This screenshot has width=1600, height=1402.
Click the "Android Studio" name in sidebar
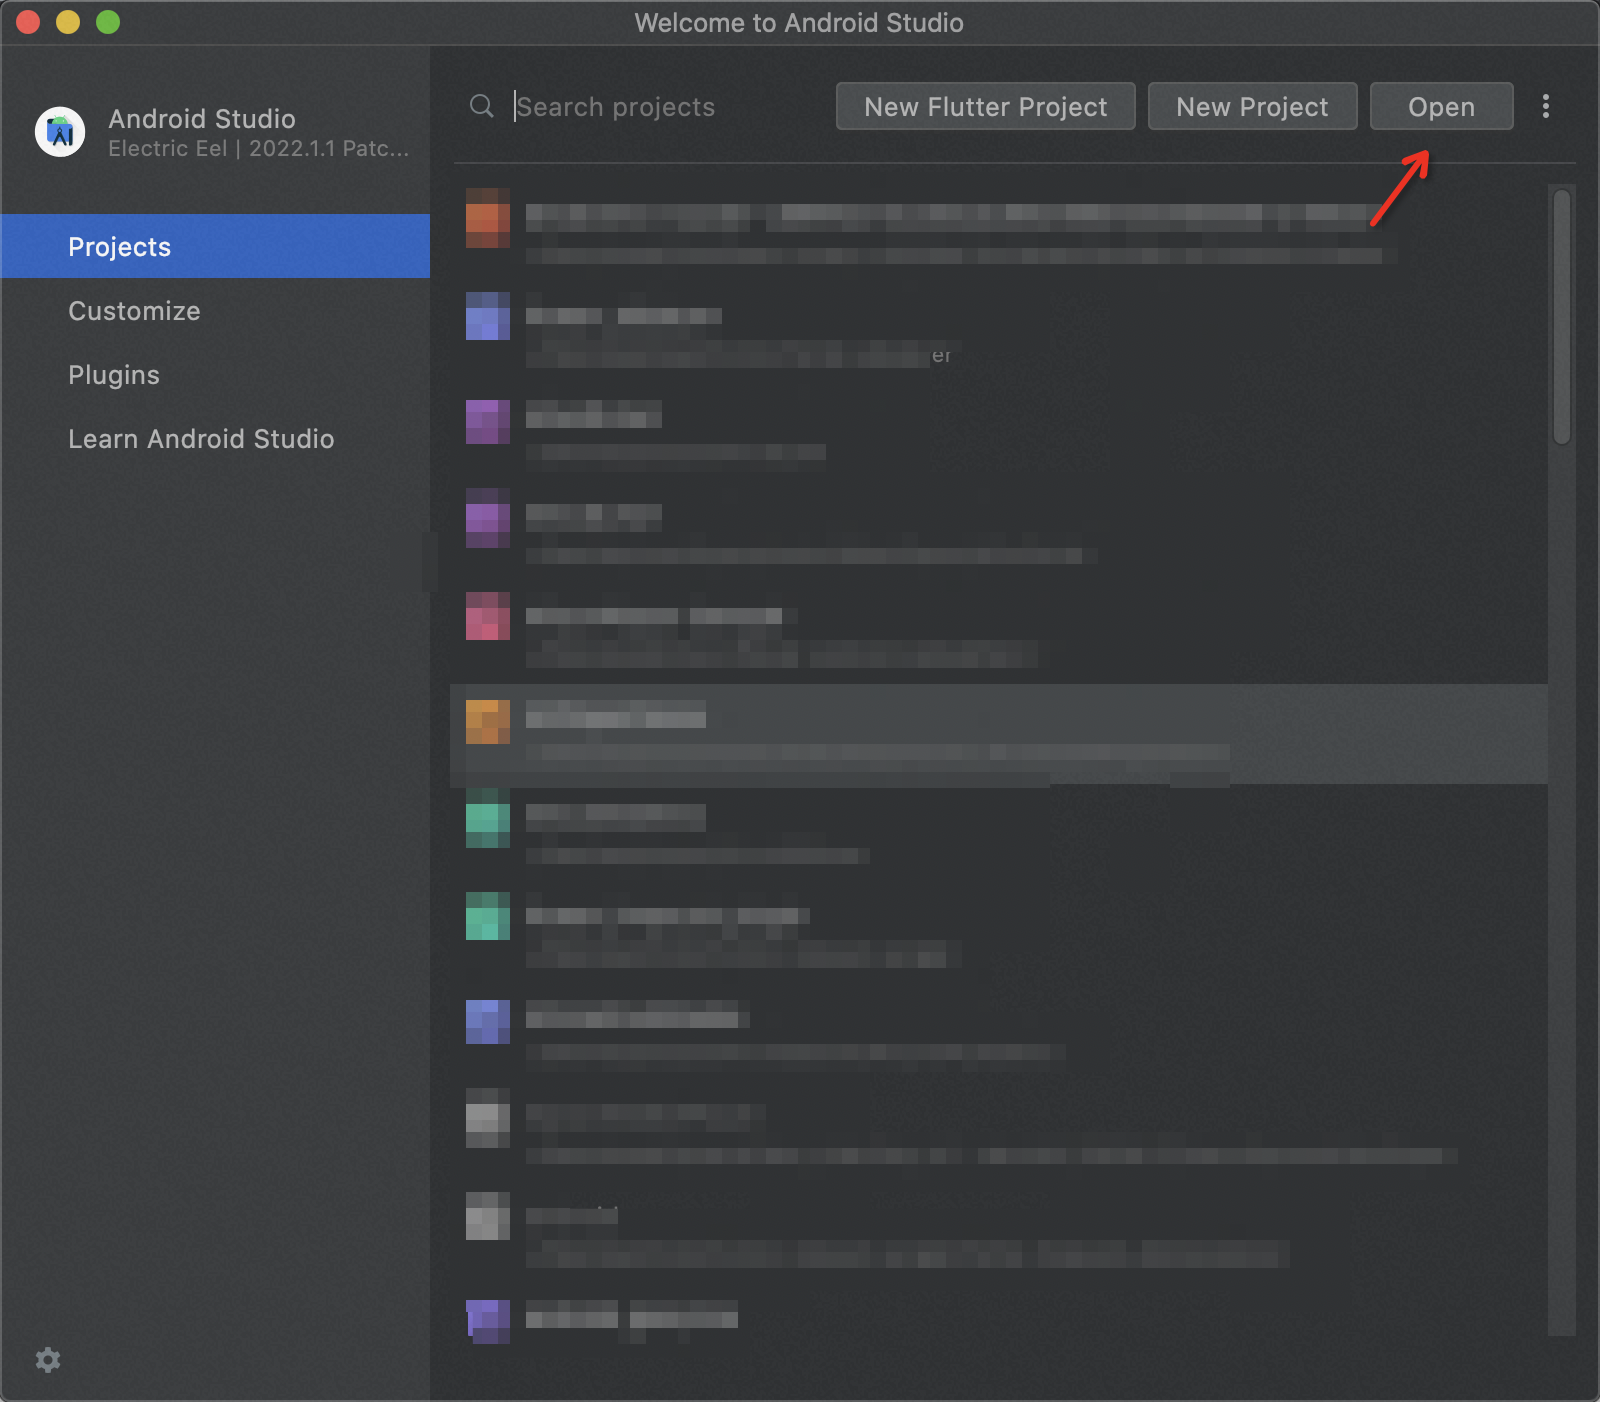[x=202, y=118]
